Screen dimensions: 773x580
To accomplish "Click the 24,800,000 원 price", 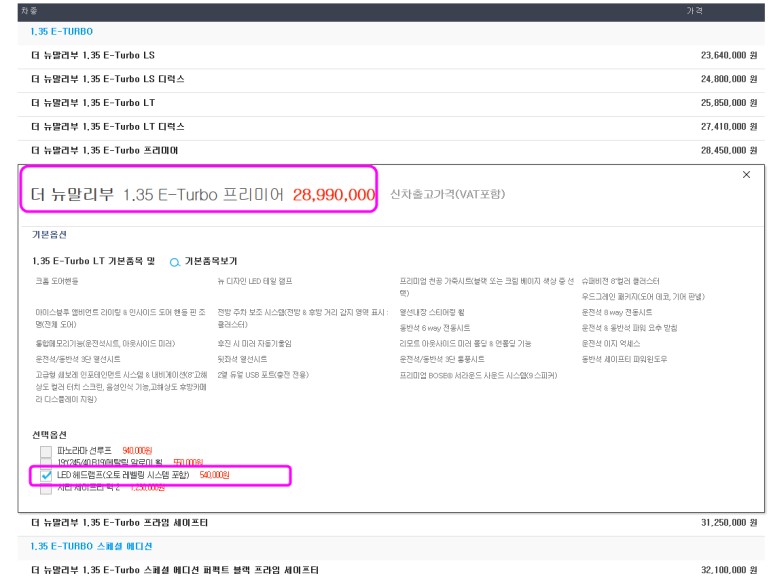I will point(729,79).
